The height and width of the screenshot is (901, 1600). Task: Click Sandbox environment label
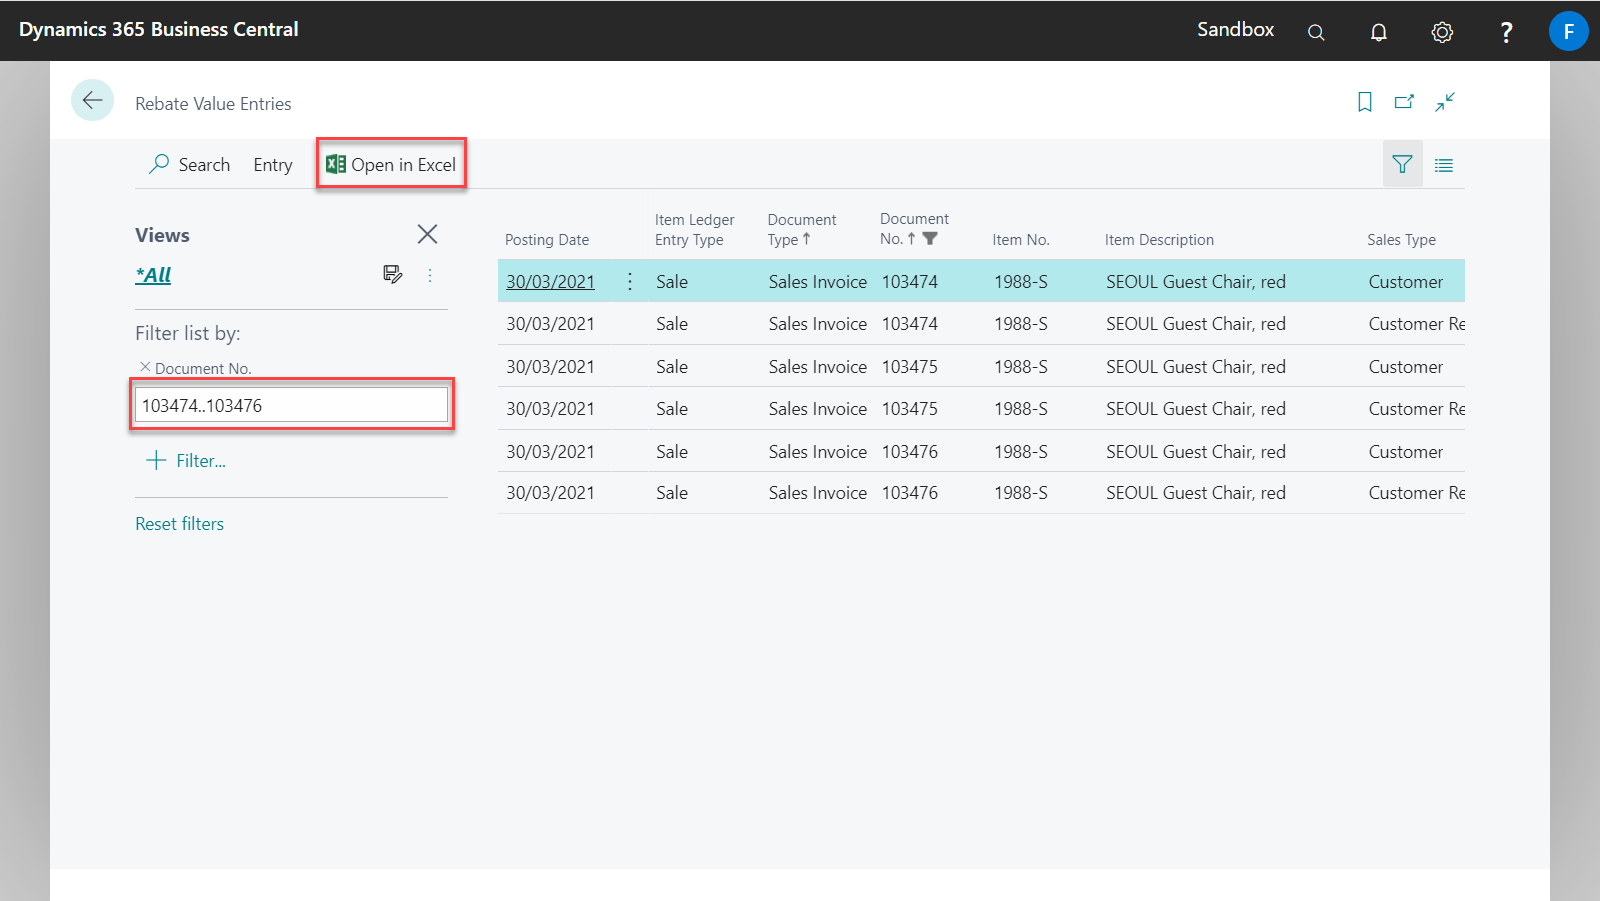1235,30
